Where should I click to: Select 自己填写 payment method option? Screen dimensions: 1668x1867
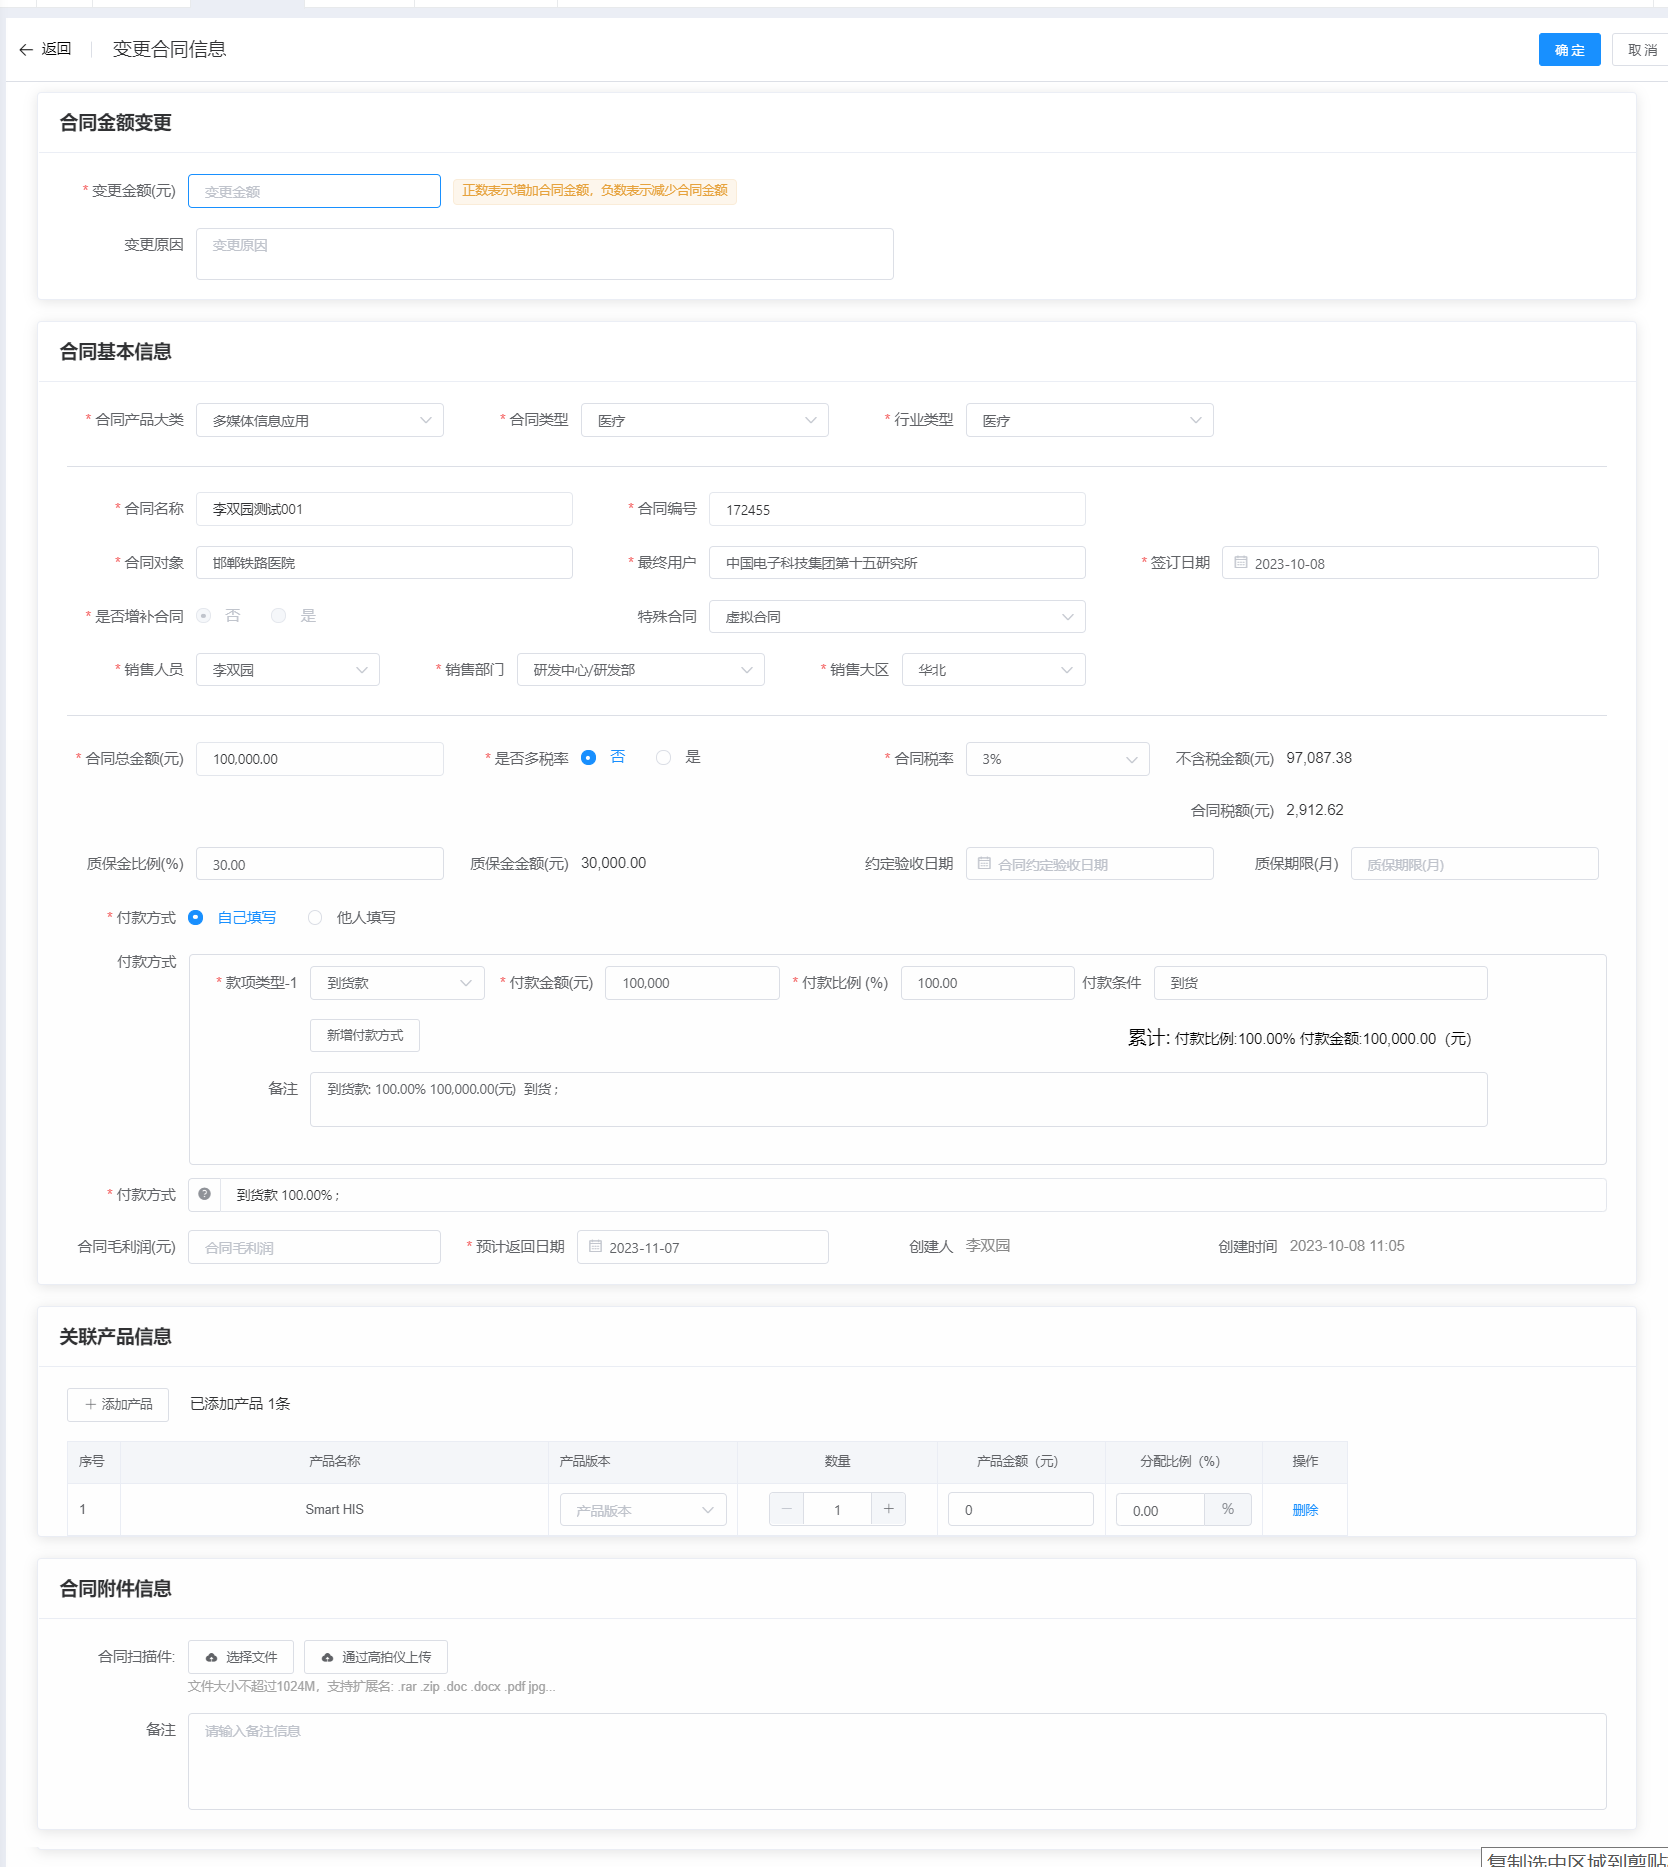click(196, 918)
